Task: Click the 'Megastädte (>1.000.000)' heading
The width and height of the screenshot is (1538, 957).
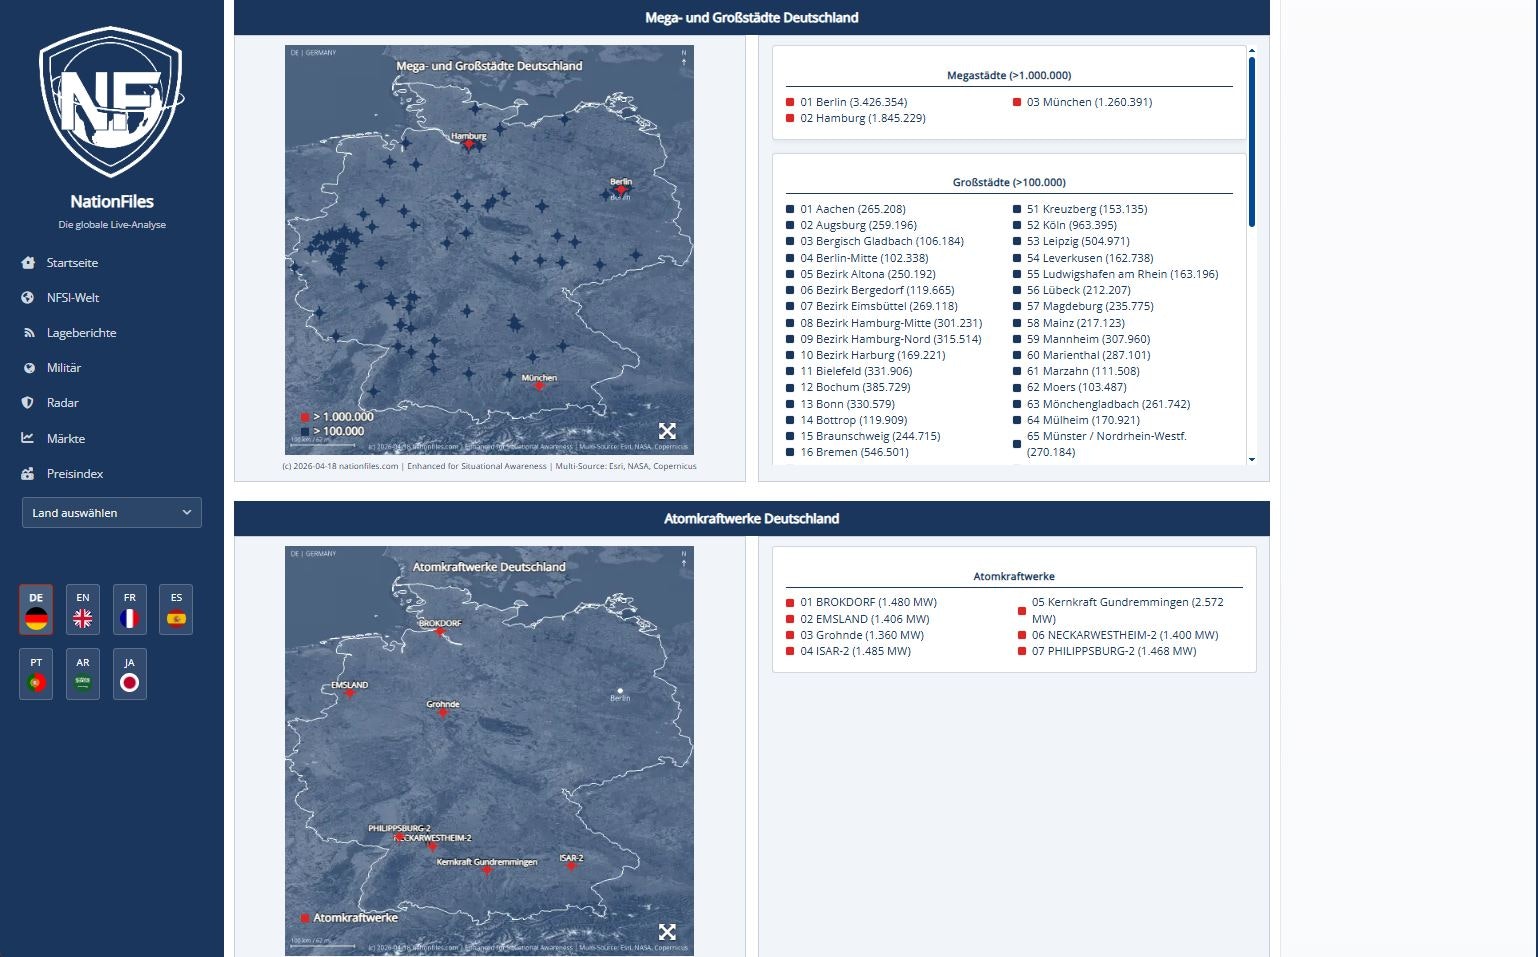Action: click(1009, 75)
